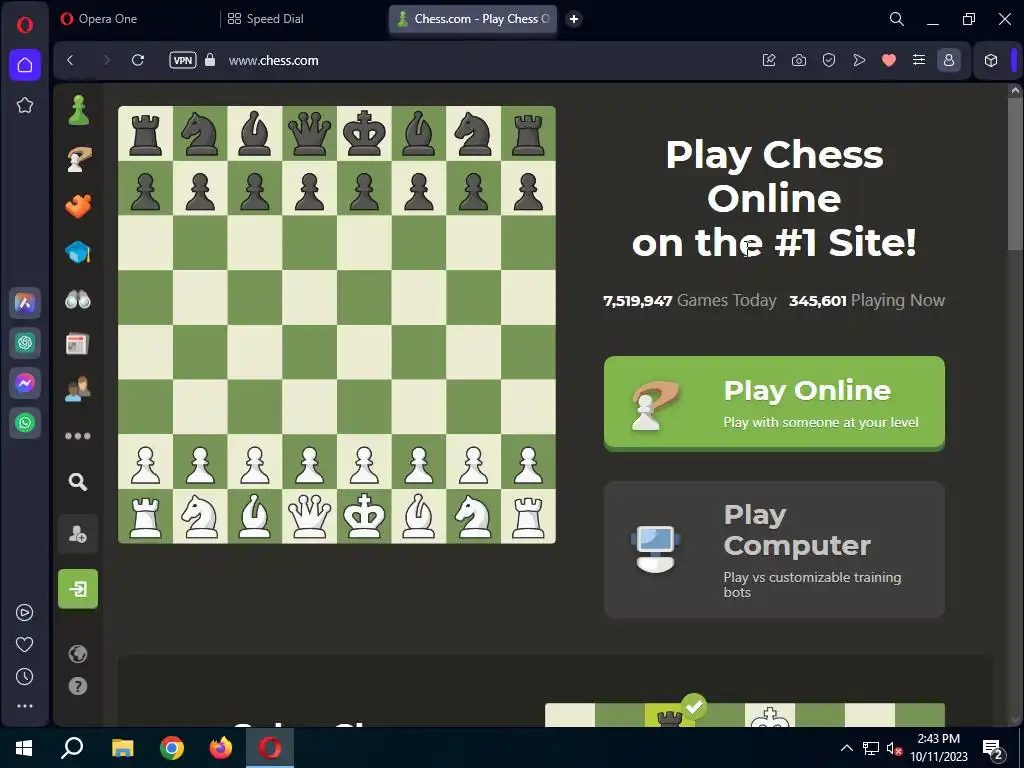Image resolution: width=1024 pixels, height=768 pixels.
Task: Click the ad blocker shield icon
Action: 829,60
